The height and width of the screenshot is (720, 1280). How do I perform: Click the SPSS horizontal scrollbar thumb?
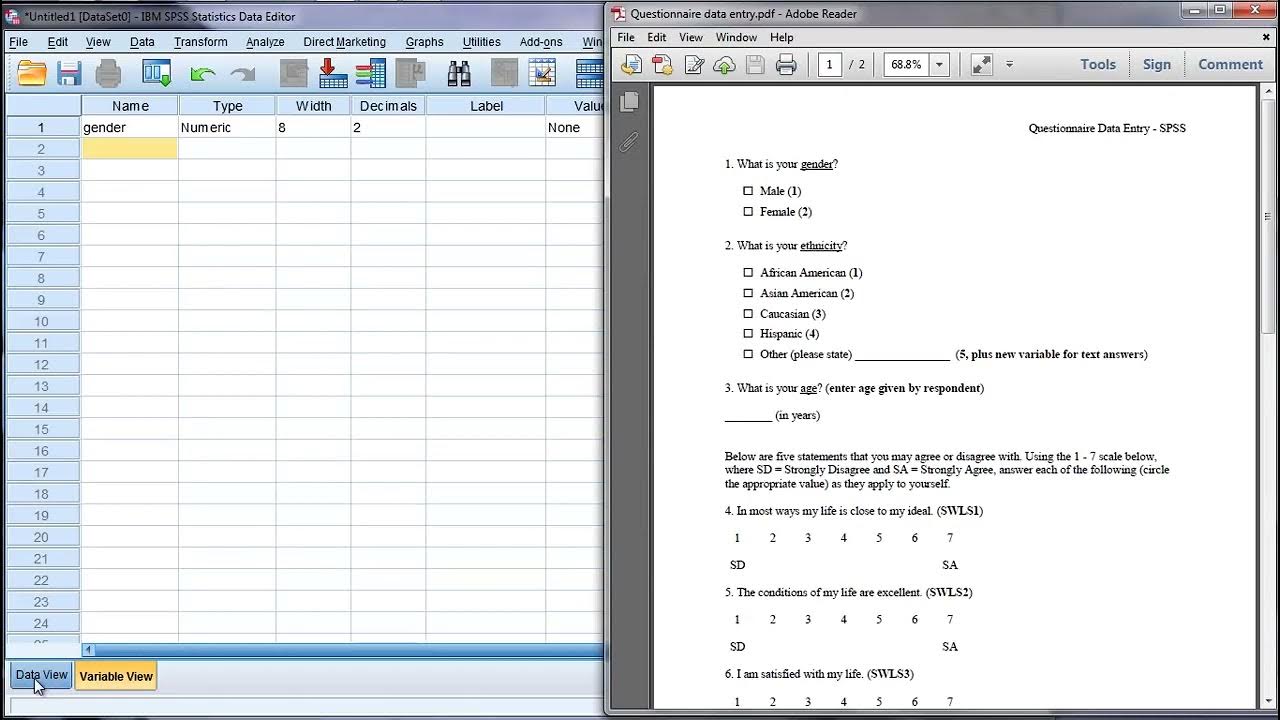pyautogui.click(x=351, y=650)
